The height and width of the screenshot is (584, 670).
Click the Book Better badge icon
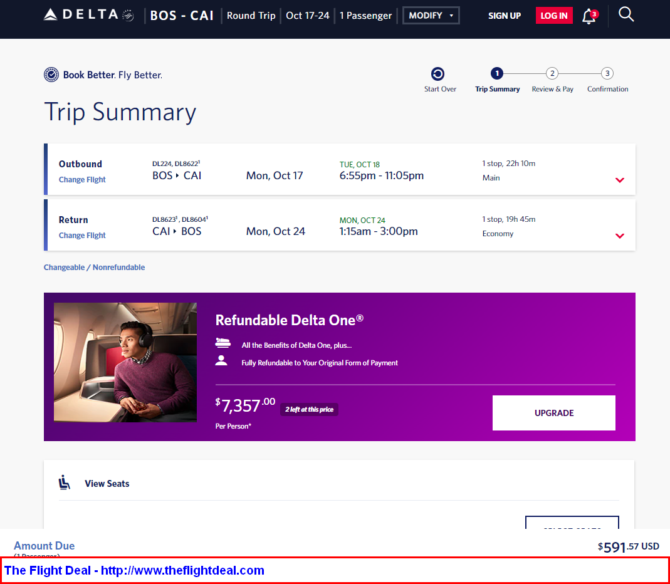tap(51, 75)
